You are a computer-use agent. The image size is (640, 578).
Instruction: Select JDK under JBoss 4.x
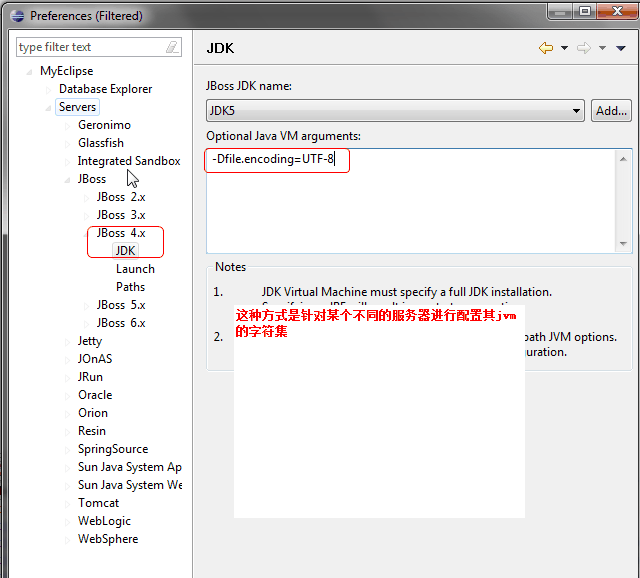(125, 251)
